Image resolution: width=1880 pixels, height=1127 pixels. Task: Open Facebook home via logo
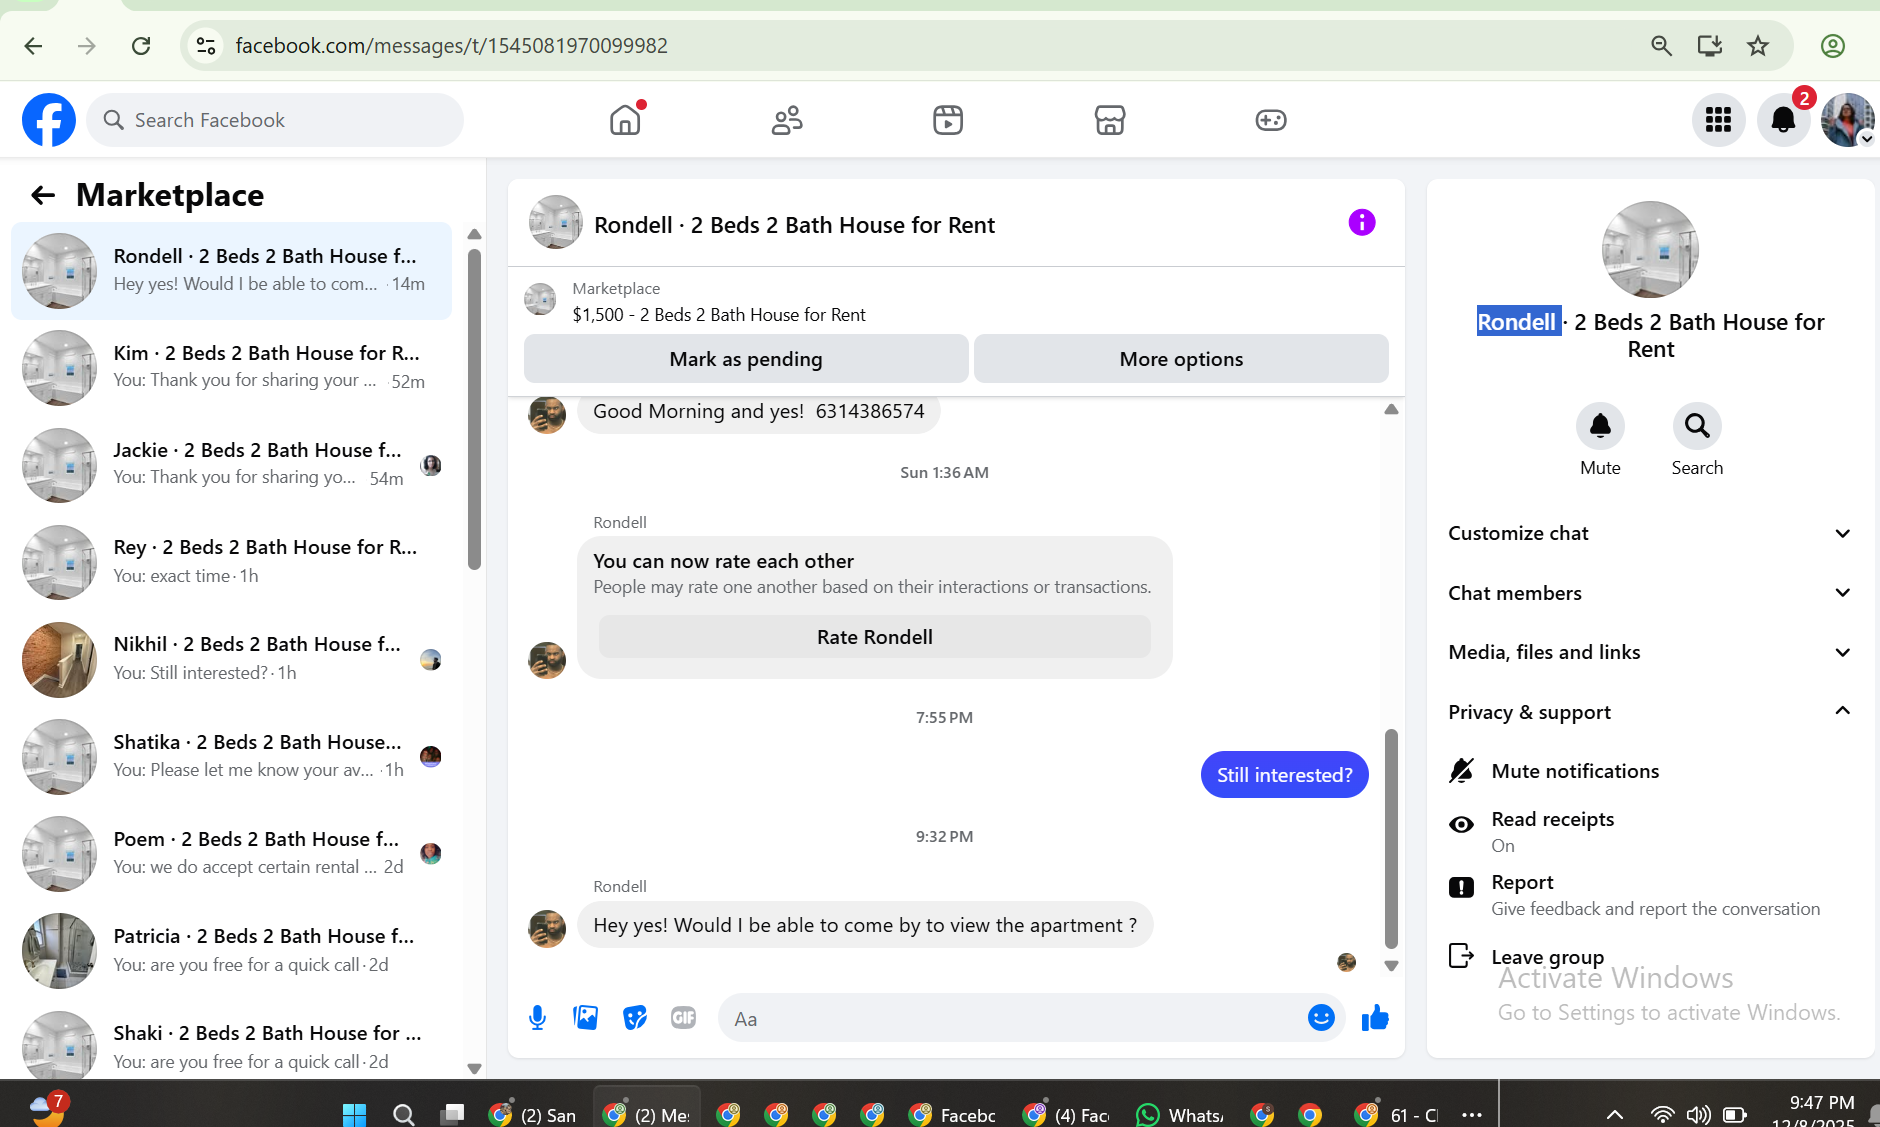pyautogui.click(x=49, y=120)
